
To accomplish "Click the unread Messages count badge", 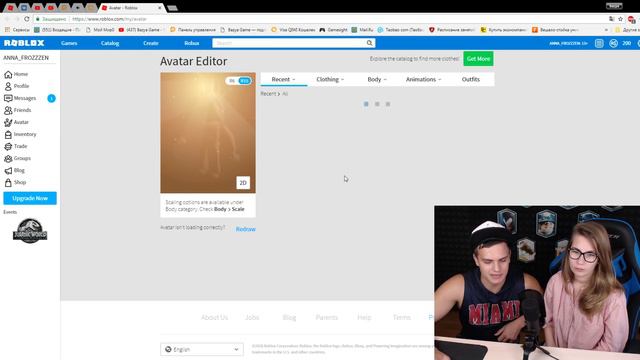I will click(x=51, y=98).
